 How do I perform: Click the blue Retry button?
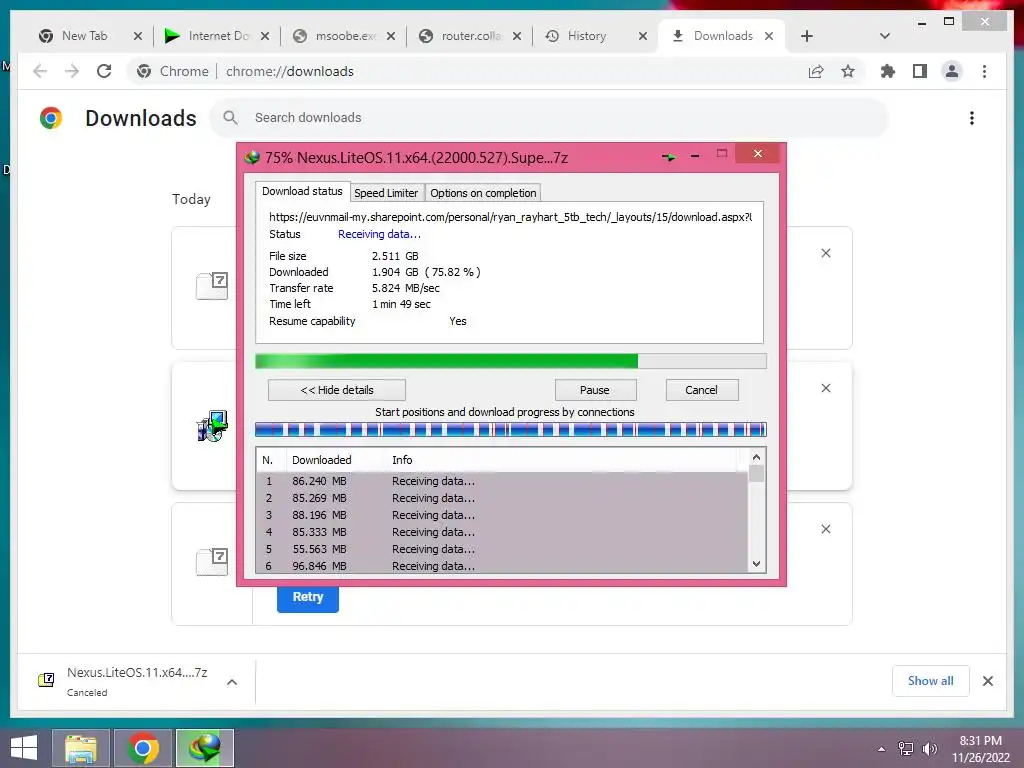click(308, 597)
